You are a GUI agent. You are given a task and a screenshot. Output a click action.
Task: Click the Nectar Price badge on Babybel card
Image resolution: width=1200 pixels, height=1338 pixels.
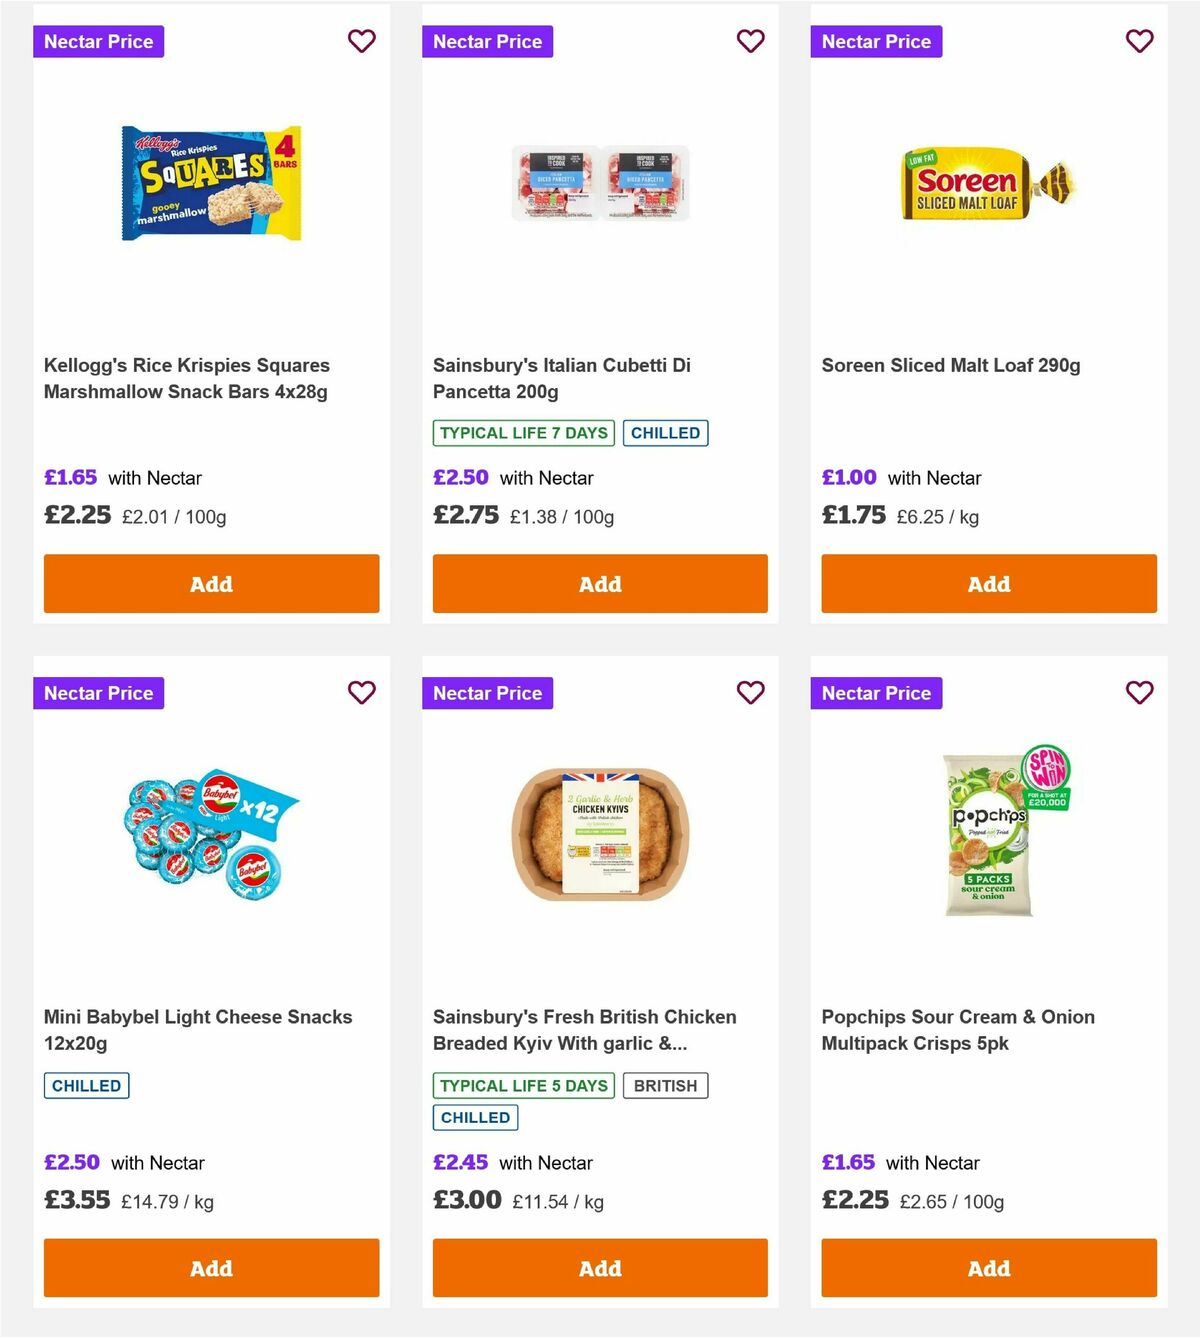click(98, 692)
